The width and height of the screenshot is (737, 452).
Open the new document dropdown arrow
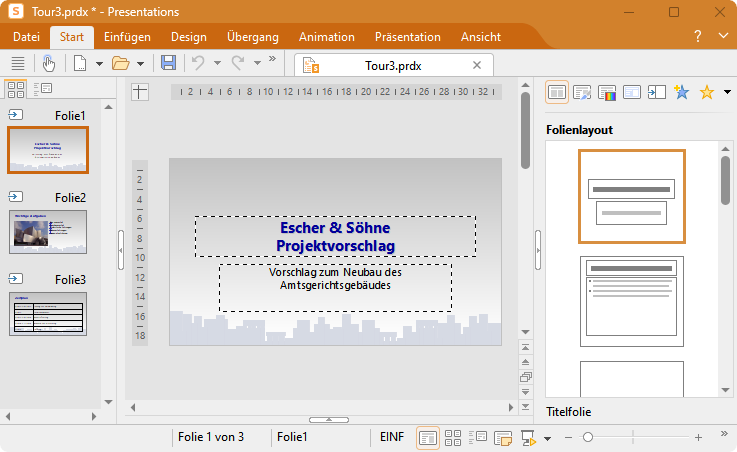click(x=99, y=63)
